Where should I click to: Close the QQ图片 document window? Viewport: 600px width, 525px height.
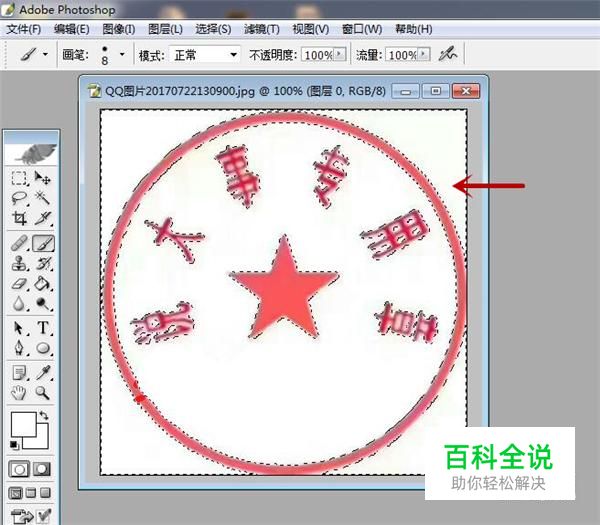tap(466, 91)
